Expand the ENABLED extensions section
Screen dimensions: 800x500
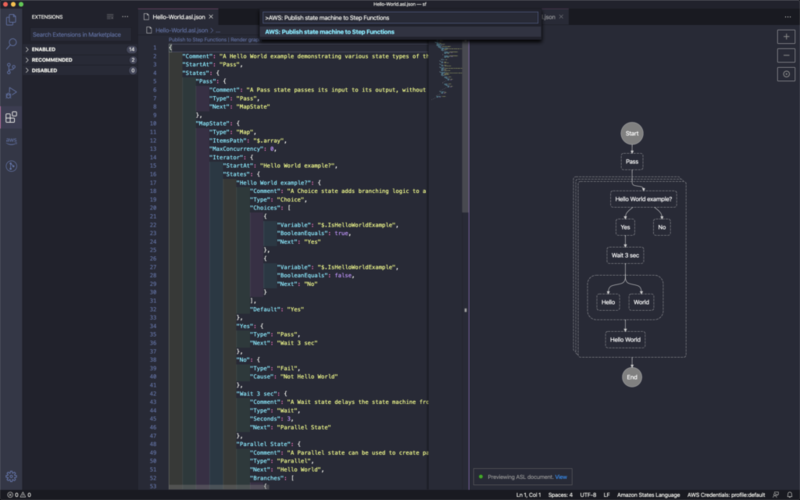81,49
